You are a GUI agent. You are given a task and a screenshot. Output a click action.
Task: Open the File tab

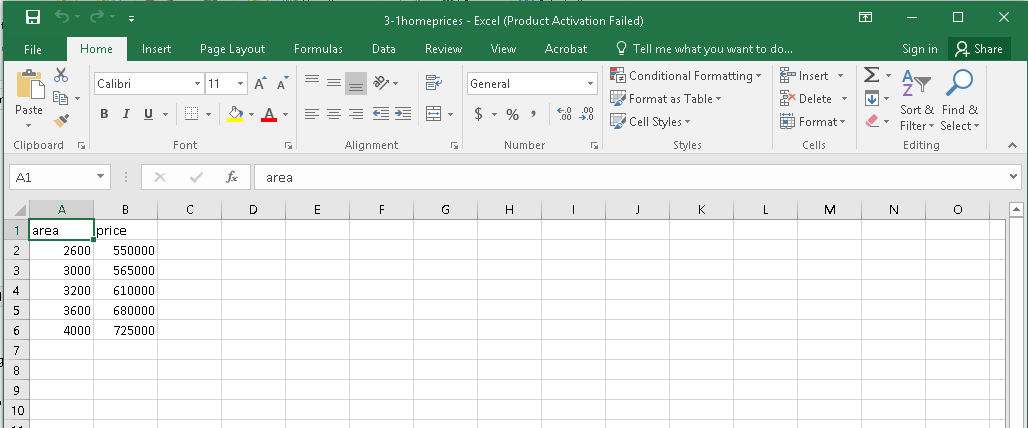pos(33,49)
